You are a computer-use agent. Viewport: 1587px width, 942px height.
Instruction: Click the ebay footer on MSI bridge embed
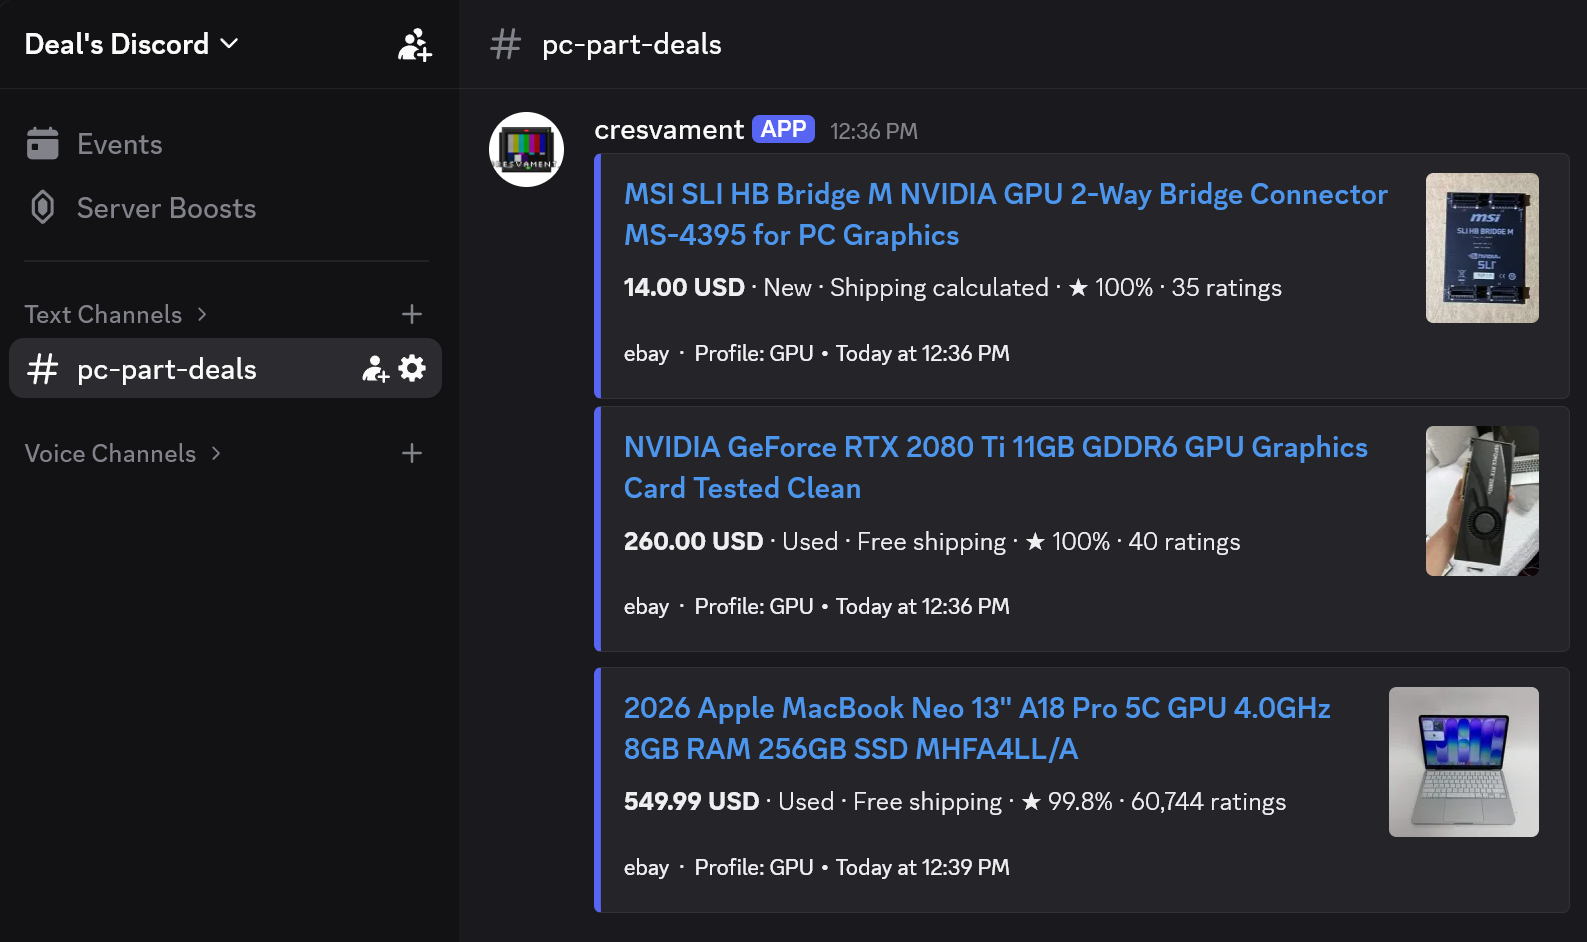pyautogui.click(x=646, y=354)
